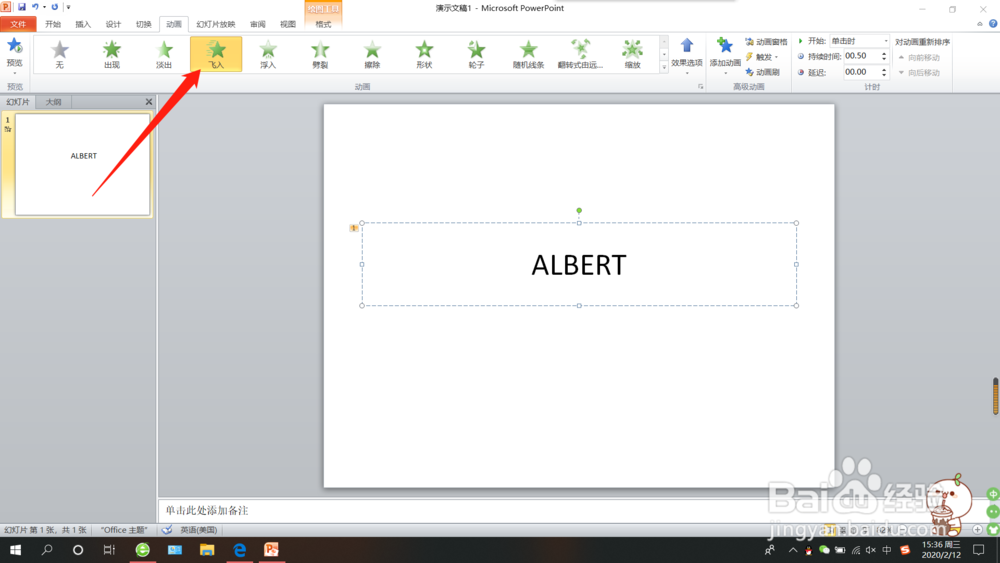Click the Redo/repeat icon
The height and width of the screenshot is (563, 1000).
(x=55, y=7)
